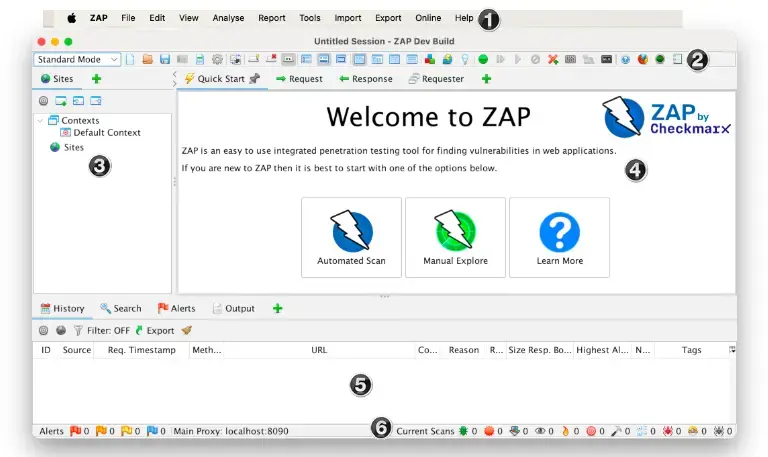Click the lightbulb icon in toolbar
768x457 pixels.
click(x=465, y=59)
